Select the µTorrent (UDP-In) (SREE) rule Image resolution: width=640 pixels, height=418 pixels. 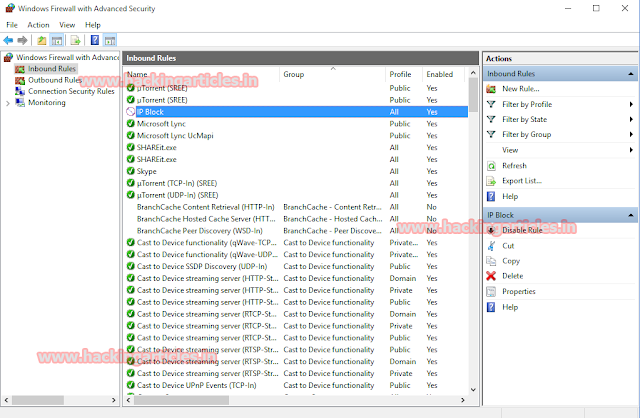(297, 195)
